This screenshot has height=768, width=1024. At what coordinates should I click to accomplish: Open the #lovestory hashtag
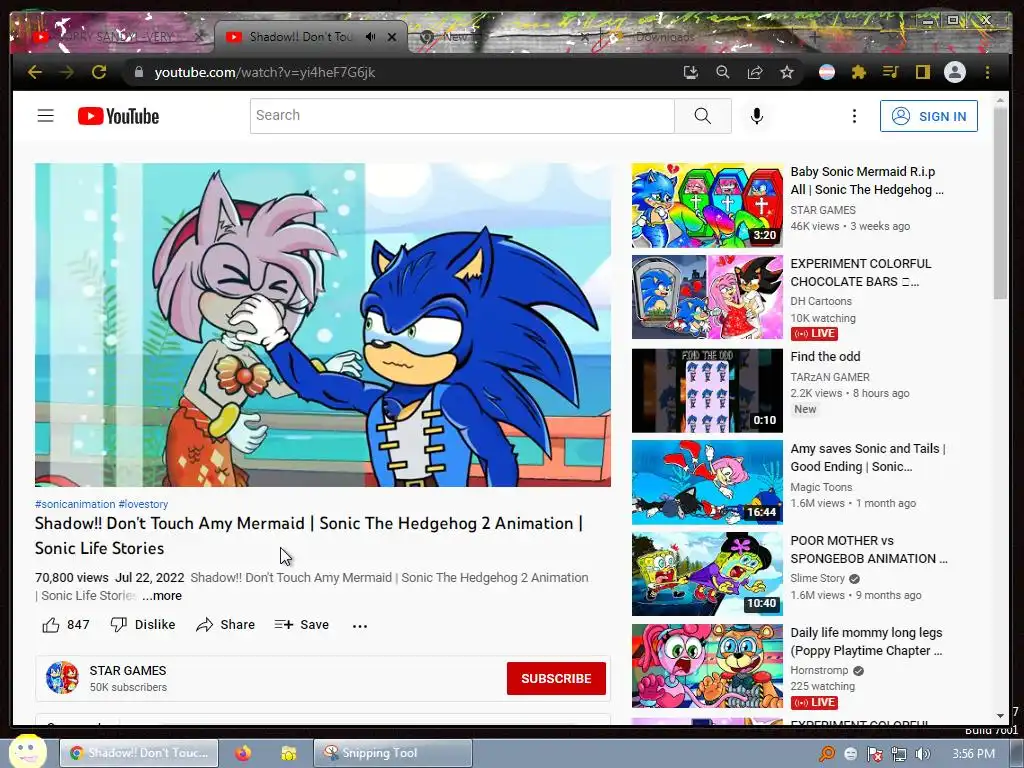pyautogui.click(x=143, y=504)
